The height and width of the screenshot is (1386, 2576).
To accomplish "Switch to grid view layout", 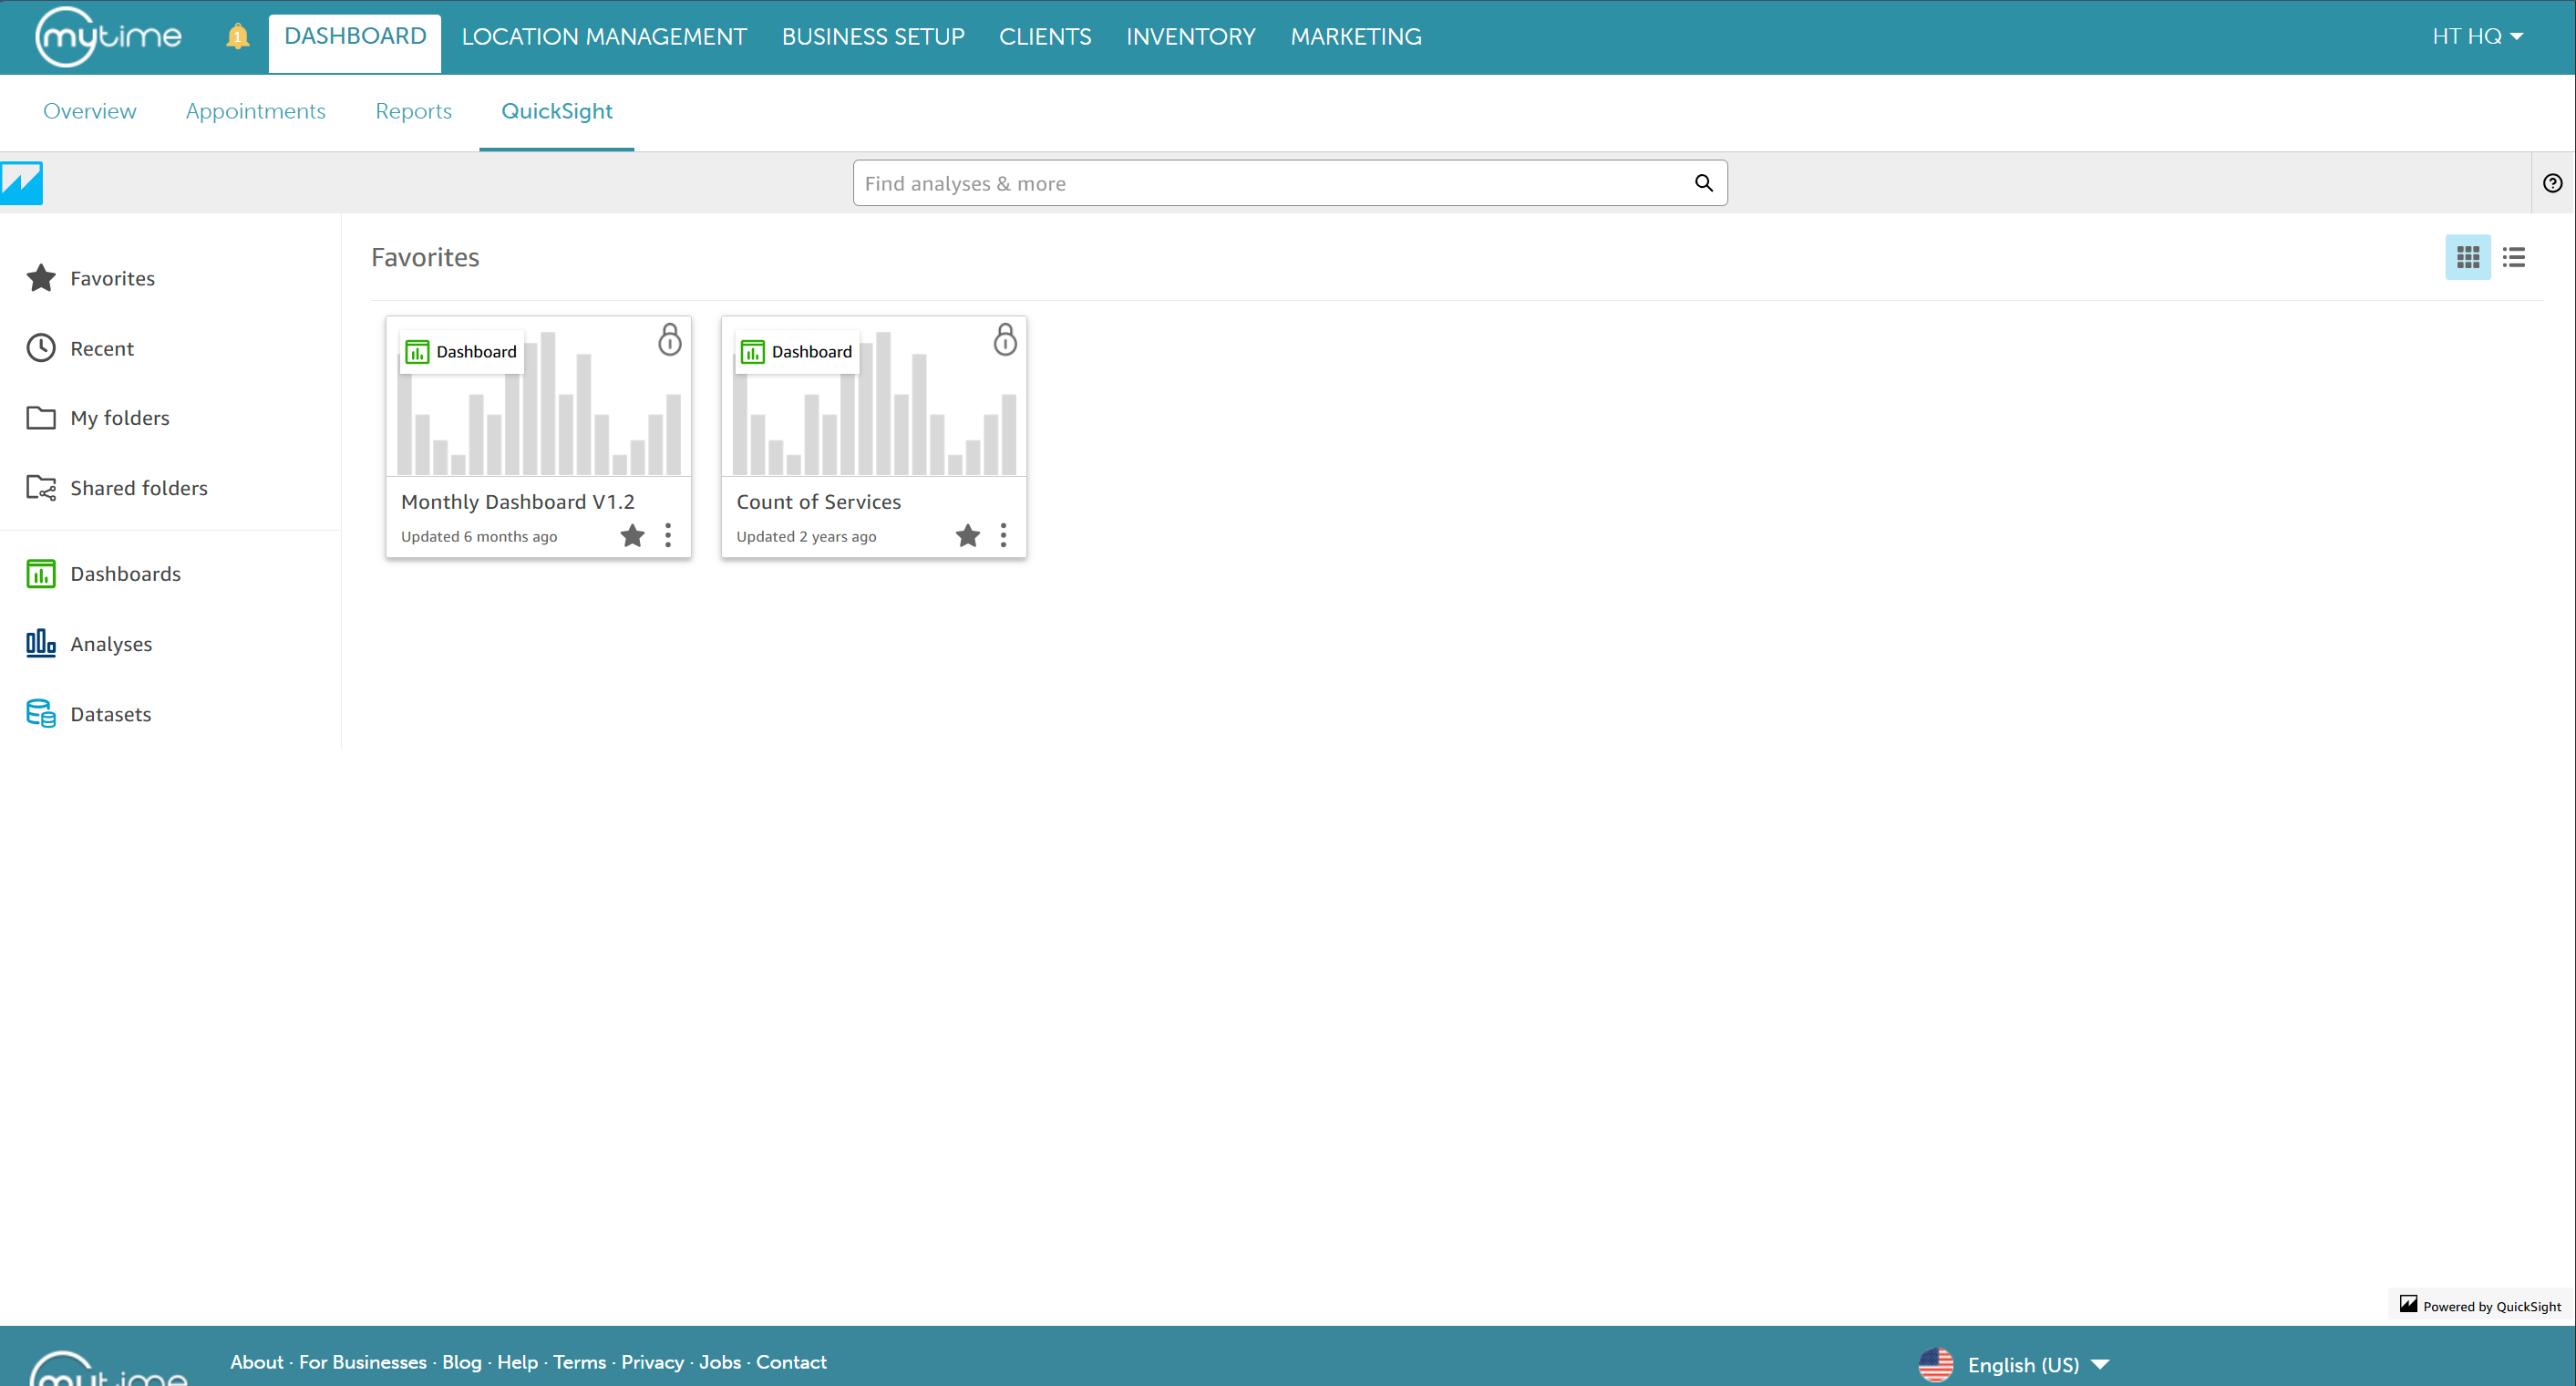I will tap(2467, 258).
